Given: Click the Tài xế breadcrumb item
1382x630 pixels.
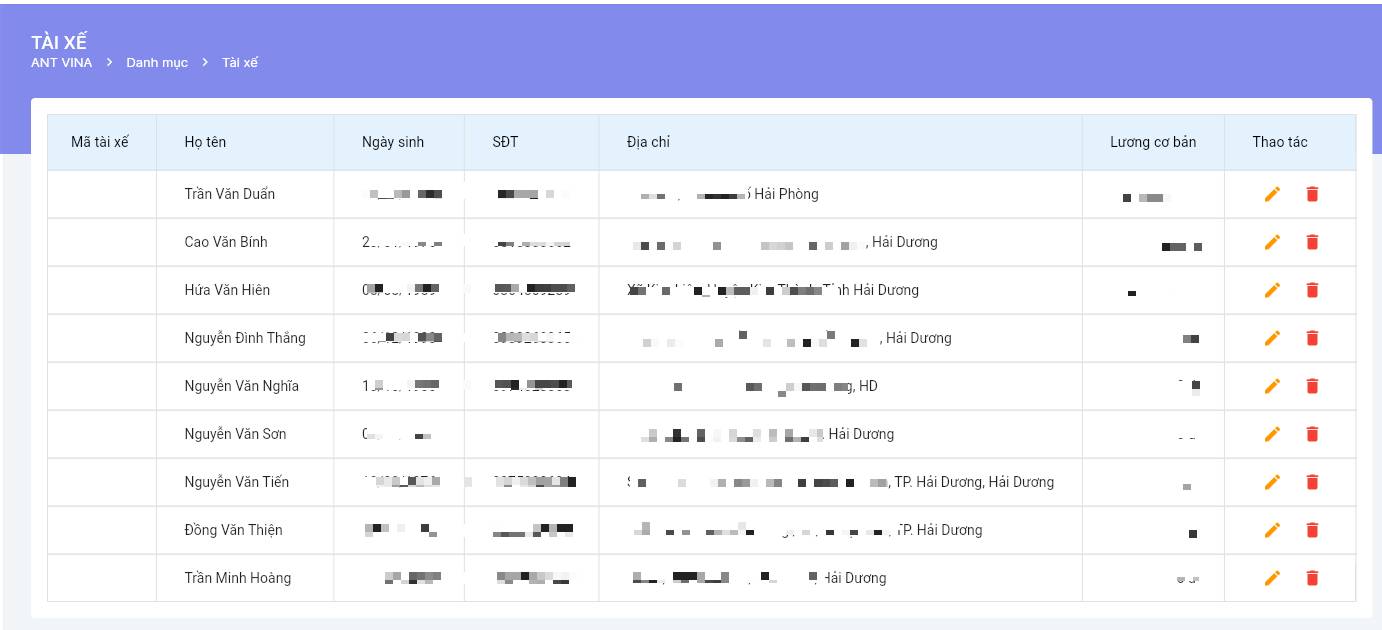Looking at the screenshot, I should 240,63.
